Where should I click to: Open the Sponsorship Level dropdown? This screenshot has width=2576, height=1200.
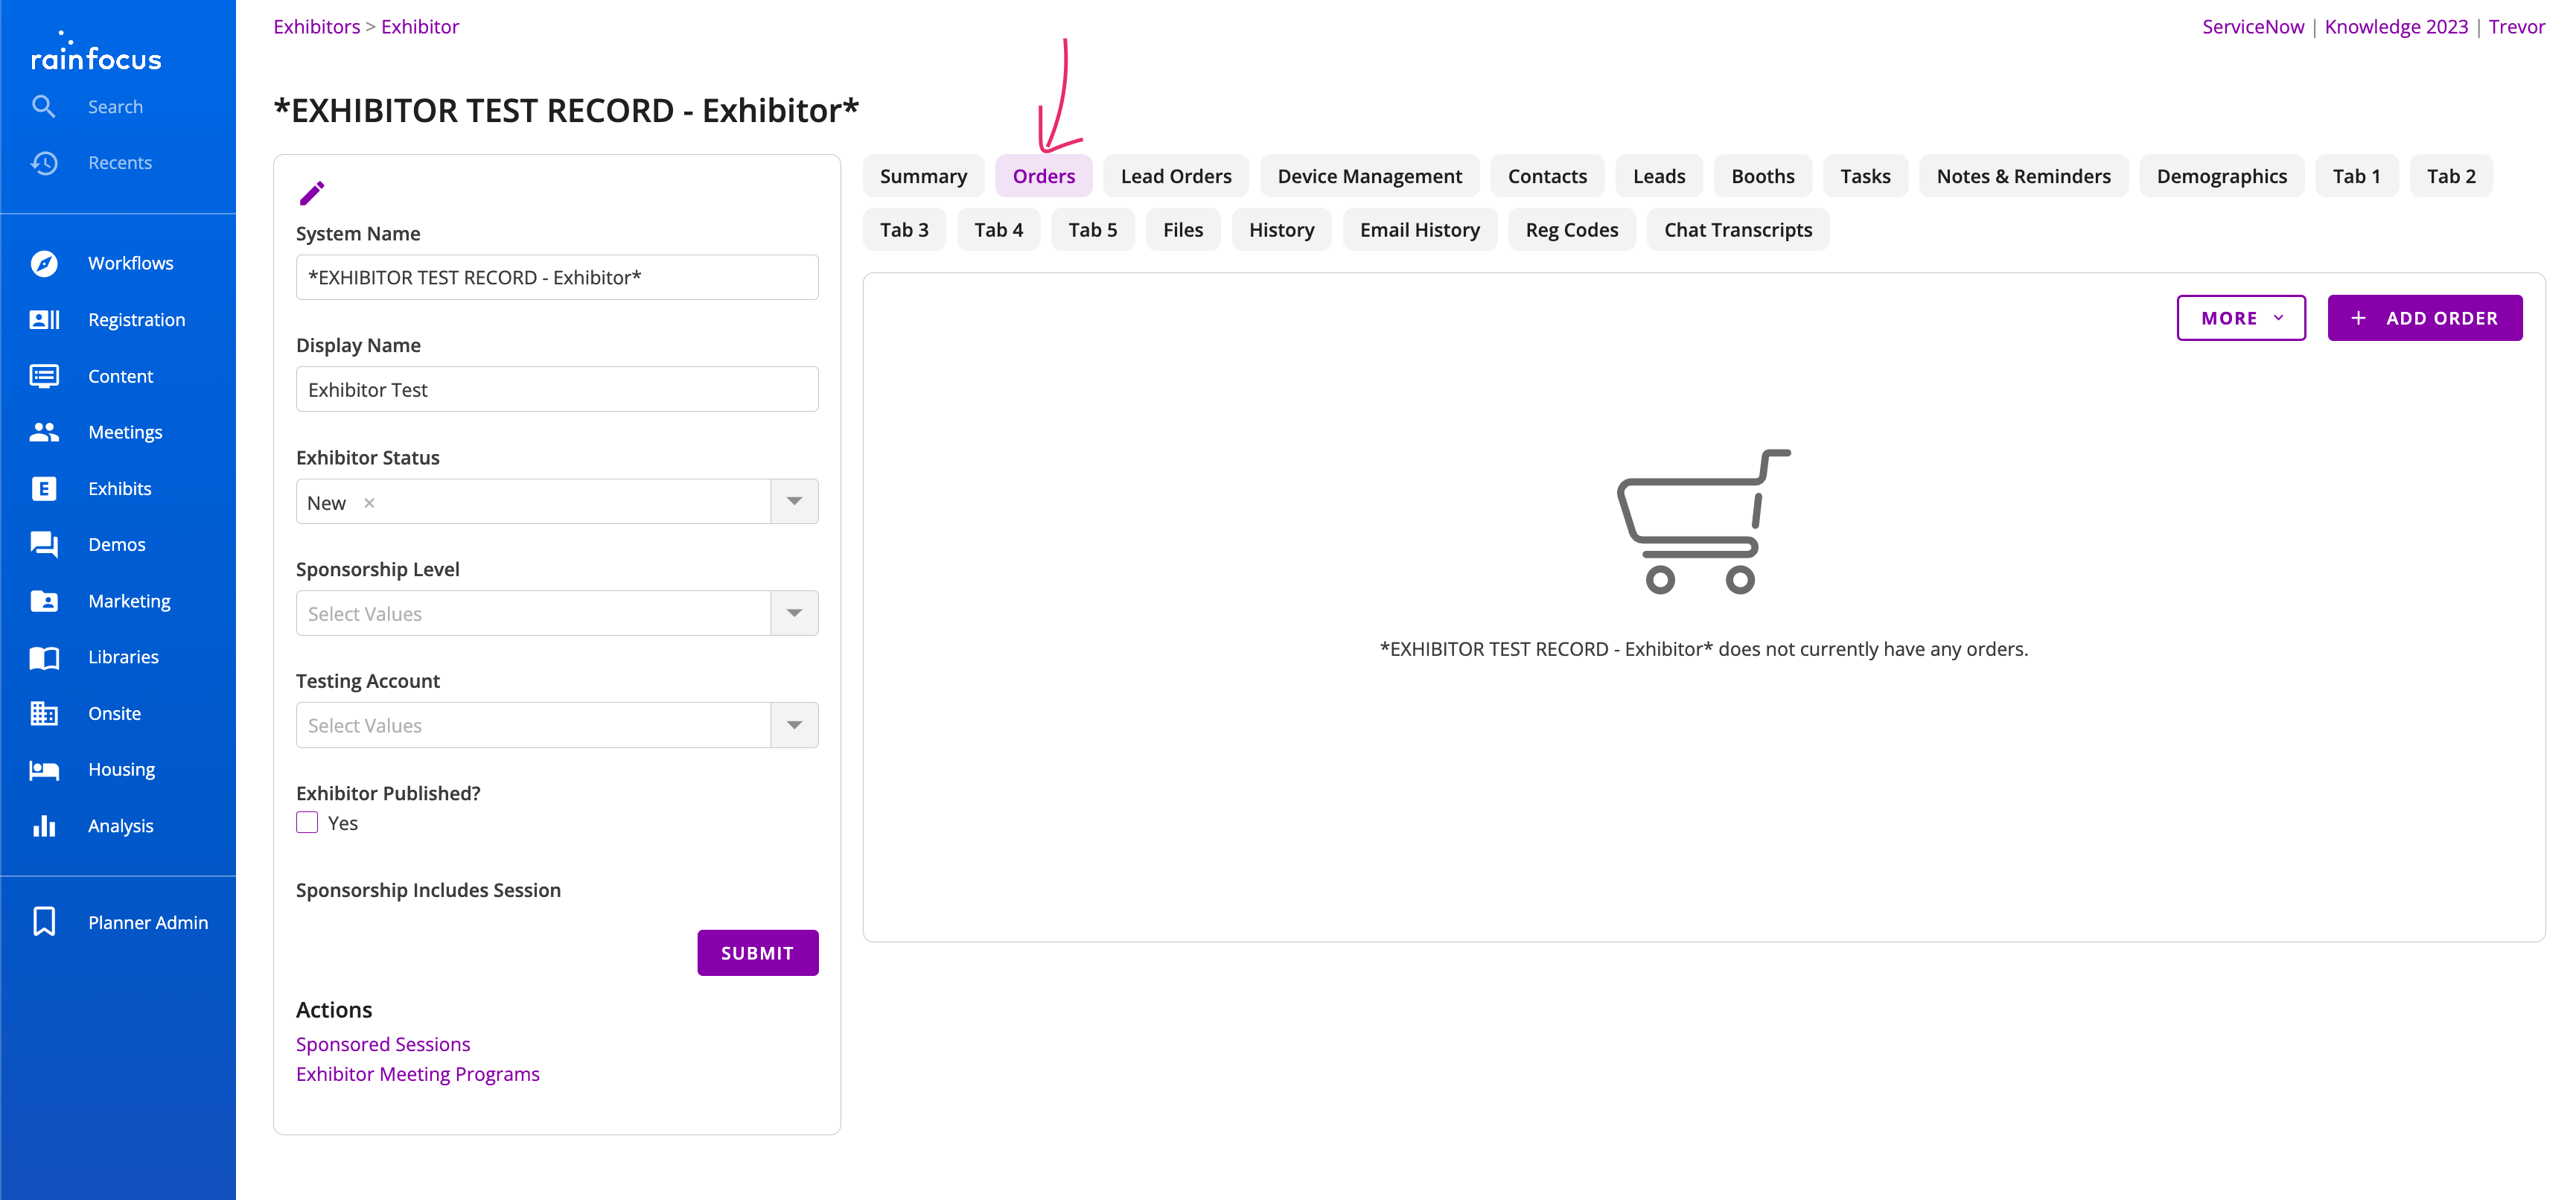pyautogui.click(x=794, y=614)
